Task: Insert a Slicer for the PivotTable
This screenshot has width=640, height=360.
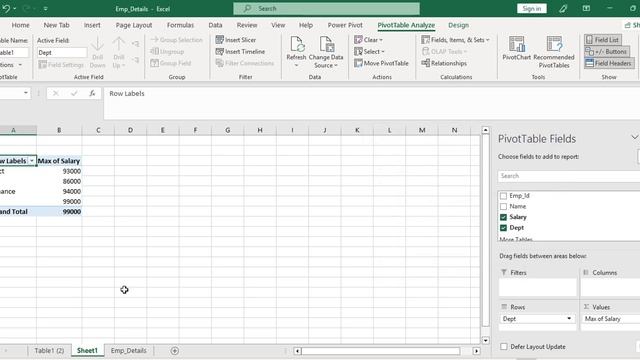Action: [x=236, y=40]
